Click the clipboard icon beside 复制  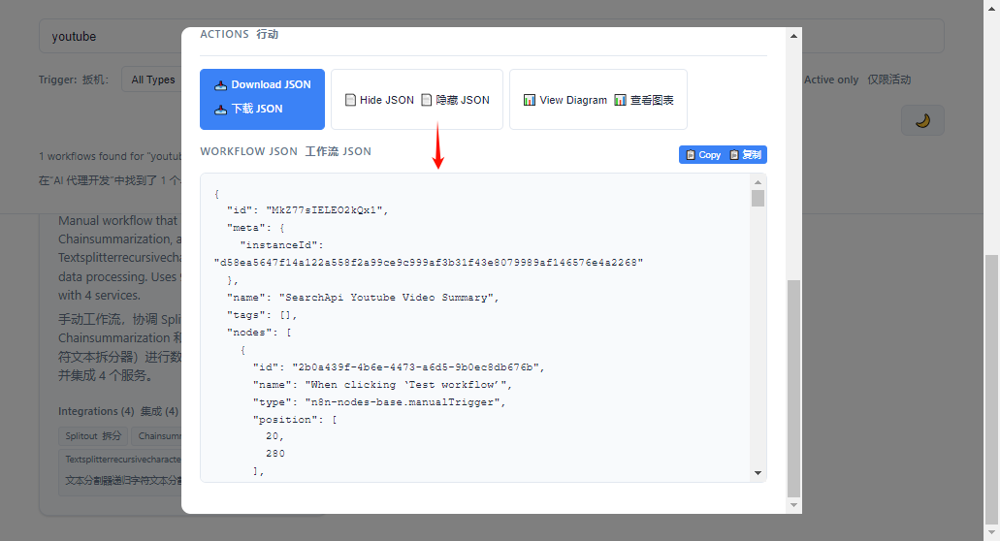tap(734, 155)
